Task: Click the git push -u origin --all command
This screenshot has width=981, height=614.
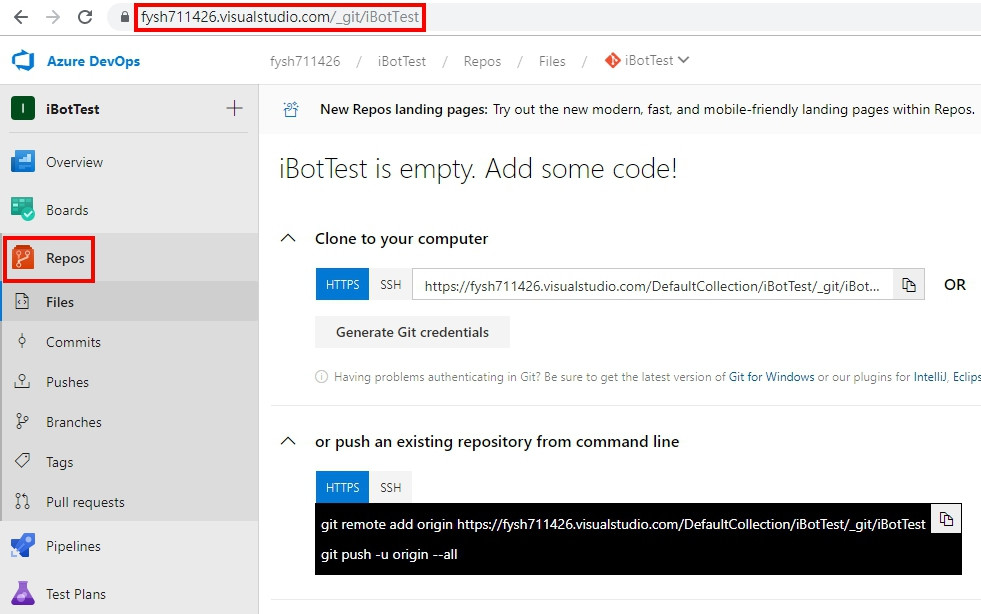Action: click(389, 555)
